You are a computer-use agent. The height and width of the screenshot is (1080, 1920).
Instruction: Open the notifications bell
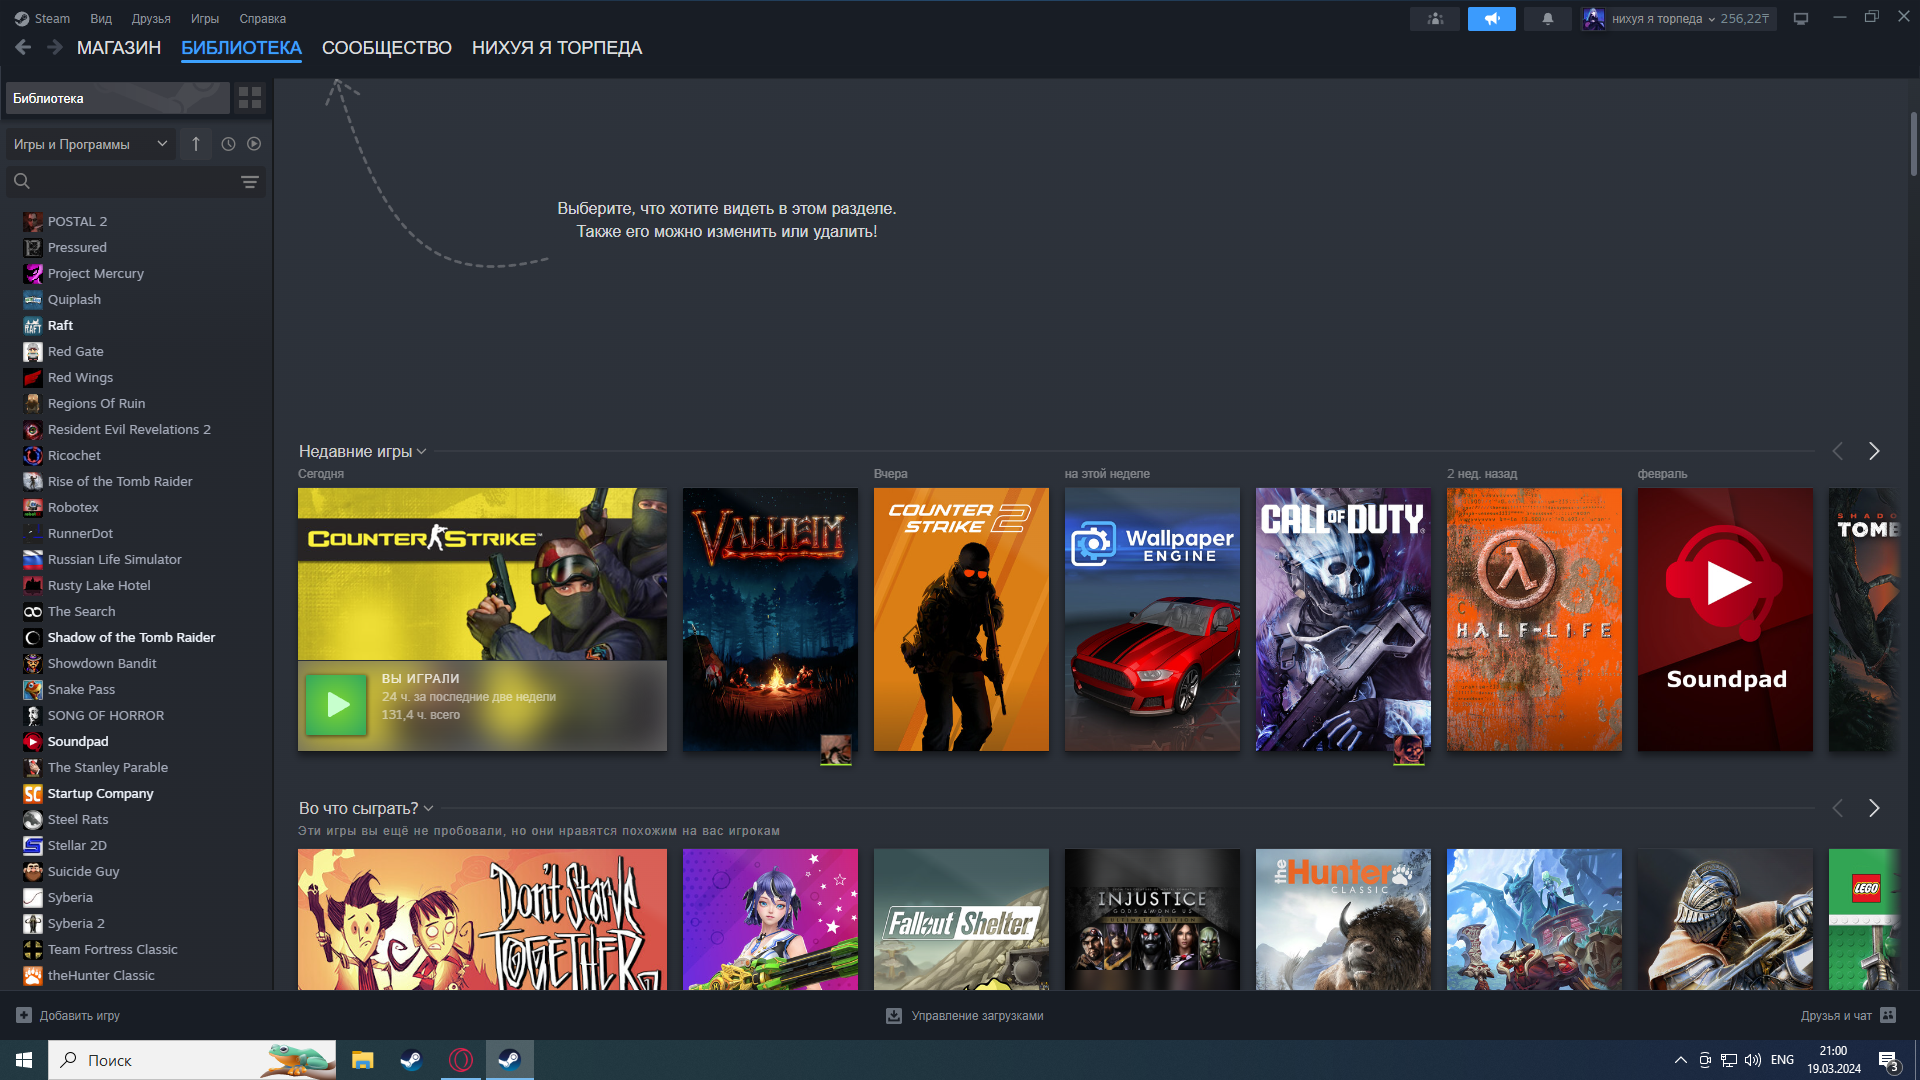pyautogui.click(x=1547, y=19)
